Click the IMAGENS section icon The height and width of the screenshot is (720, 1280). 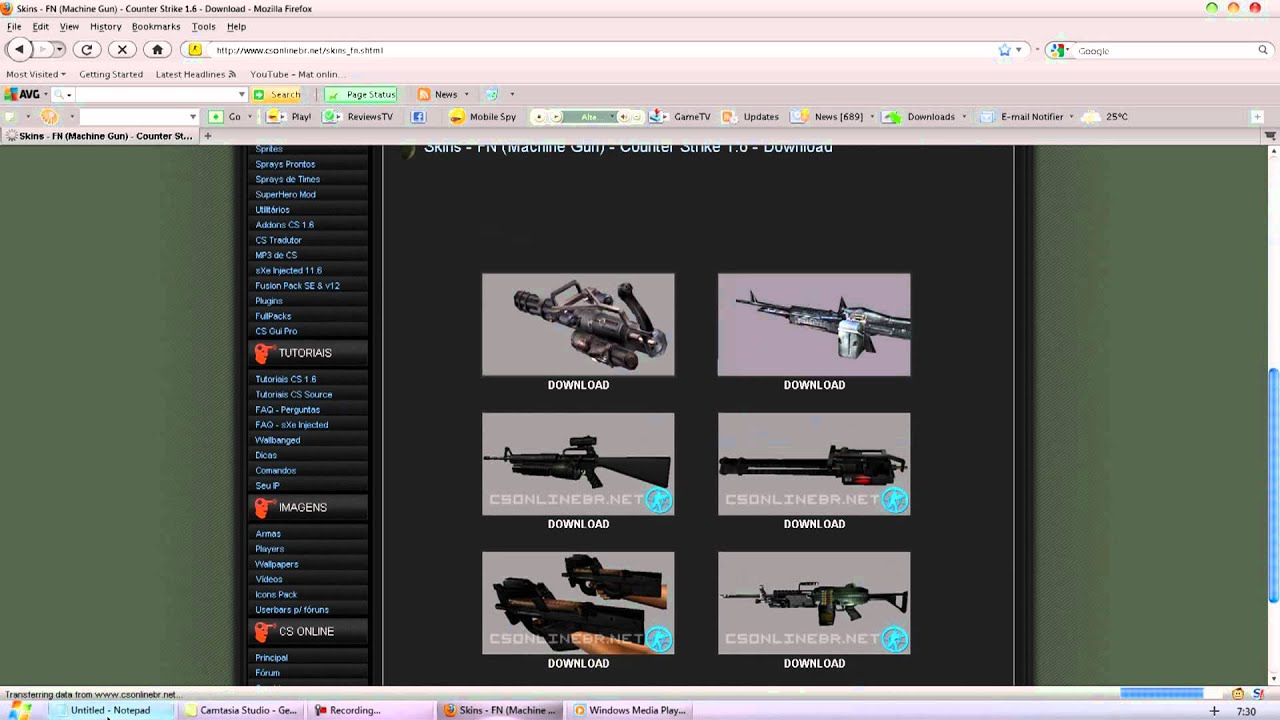pyautogui.click(x=263, y=508)
